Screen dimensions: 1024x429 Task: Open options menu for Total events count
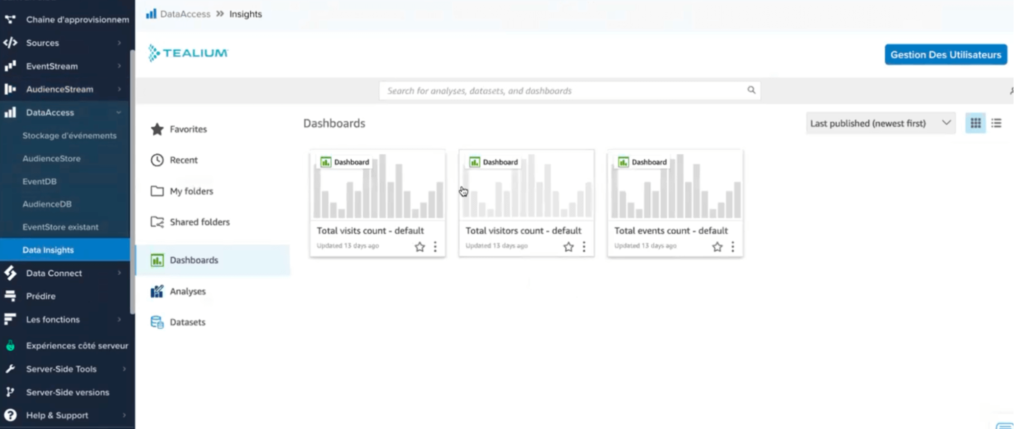point(733,247)
